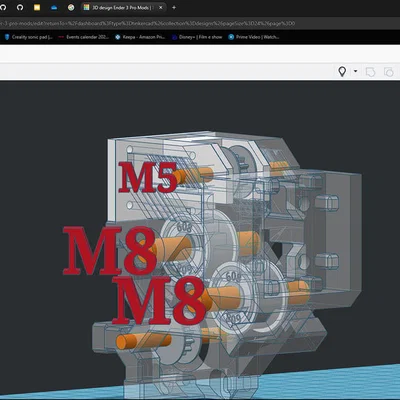Select the red M5 text shape
This screenshot has height=400, width=400.
(x=148, y=177)
